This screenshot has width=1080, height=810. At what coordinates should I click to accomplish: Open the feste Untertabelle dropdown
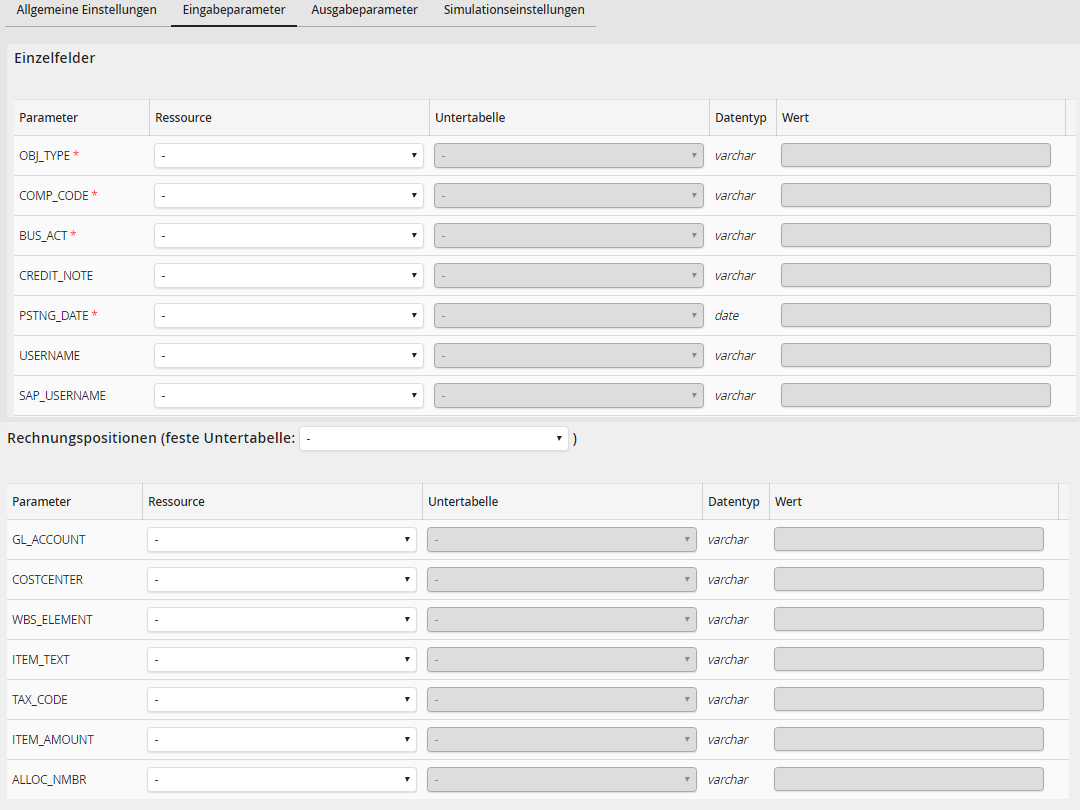[433, 439]
